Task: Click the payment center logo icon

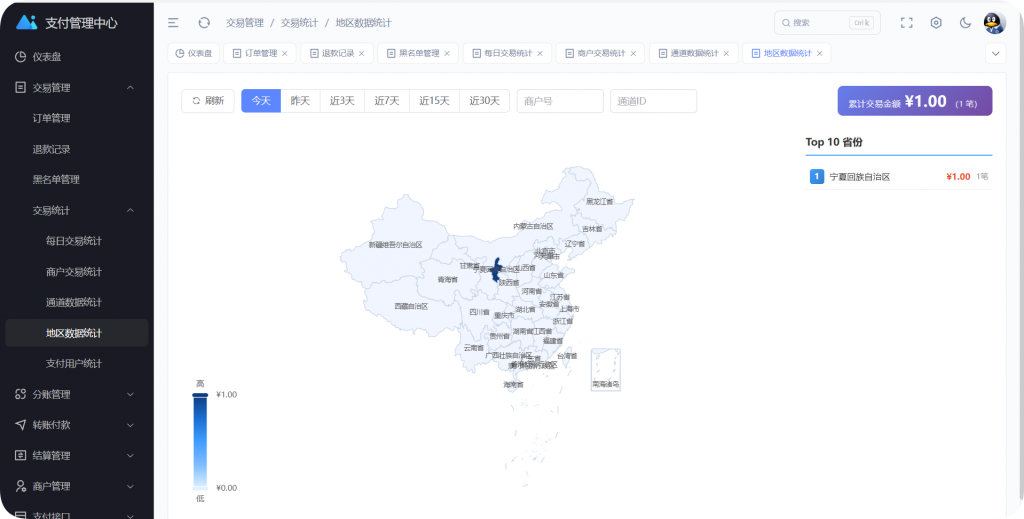Action: point(27,22)
